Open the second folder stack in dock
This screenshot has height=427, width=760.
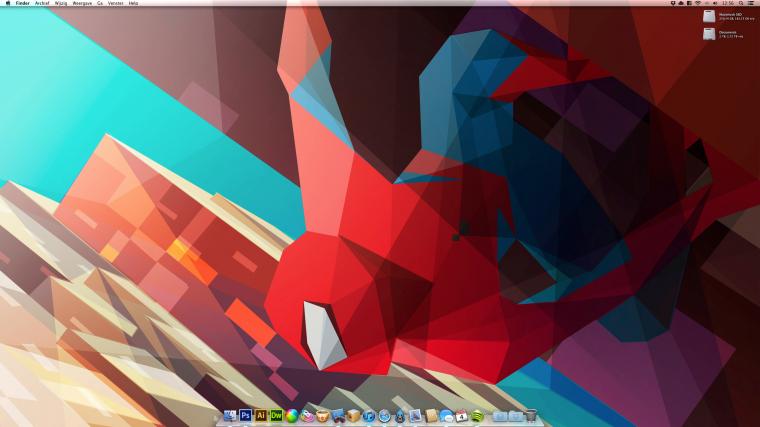515,416
